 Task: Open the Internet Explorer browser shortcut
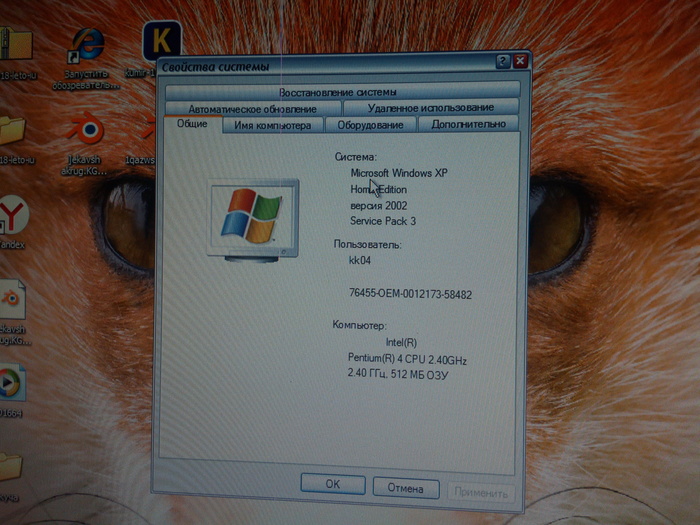click(x=87, y=44)
